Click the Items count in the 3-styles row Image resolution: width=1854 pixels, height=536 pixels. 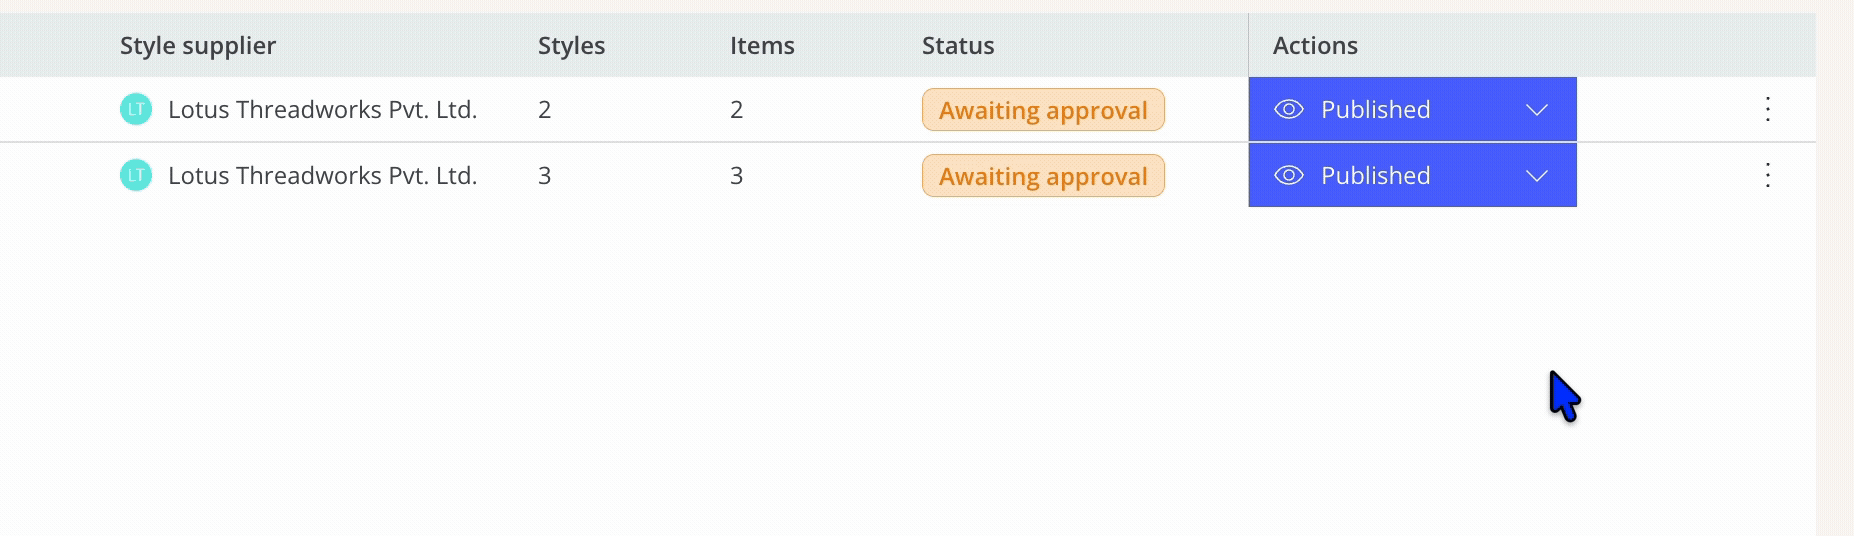(x=737, y=175)
